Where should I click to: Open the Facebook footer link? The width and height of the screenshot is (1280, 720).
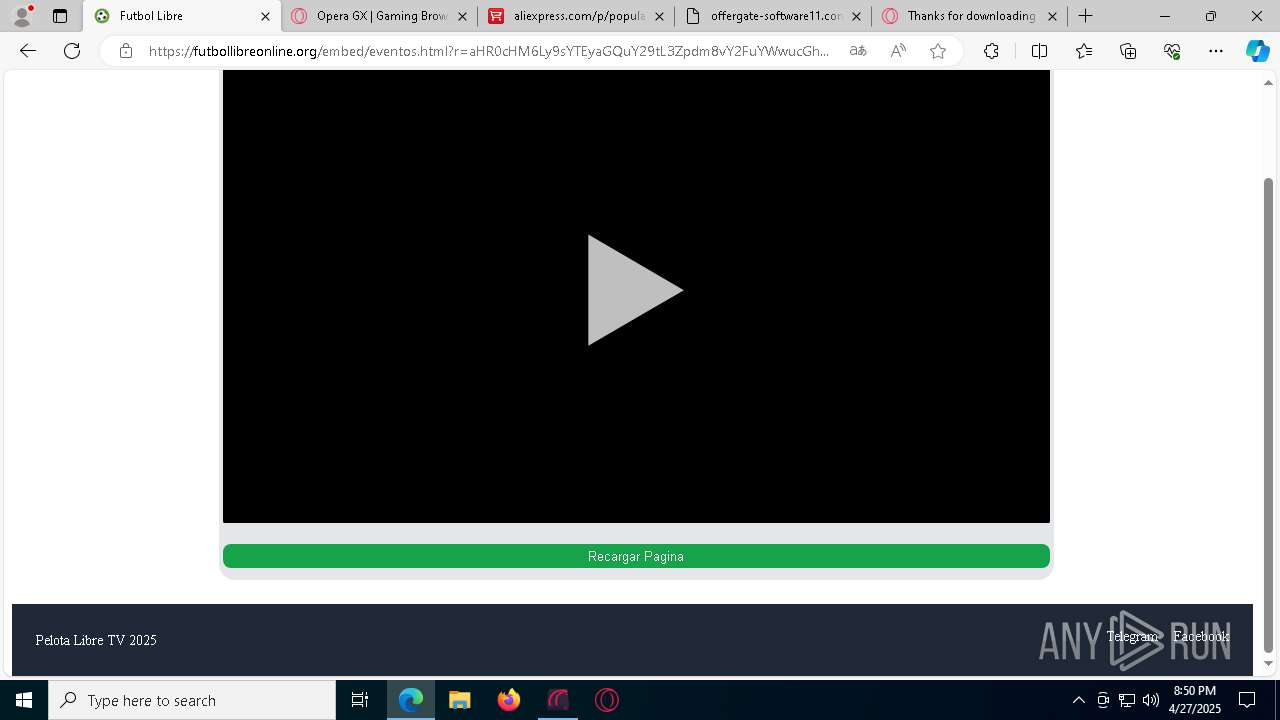(x=1201, y=636)
